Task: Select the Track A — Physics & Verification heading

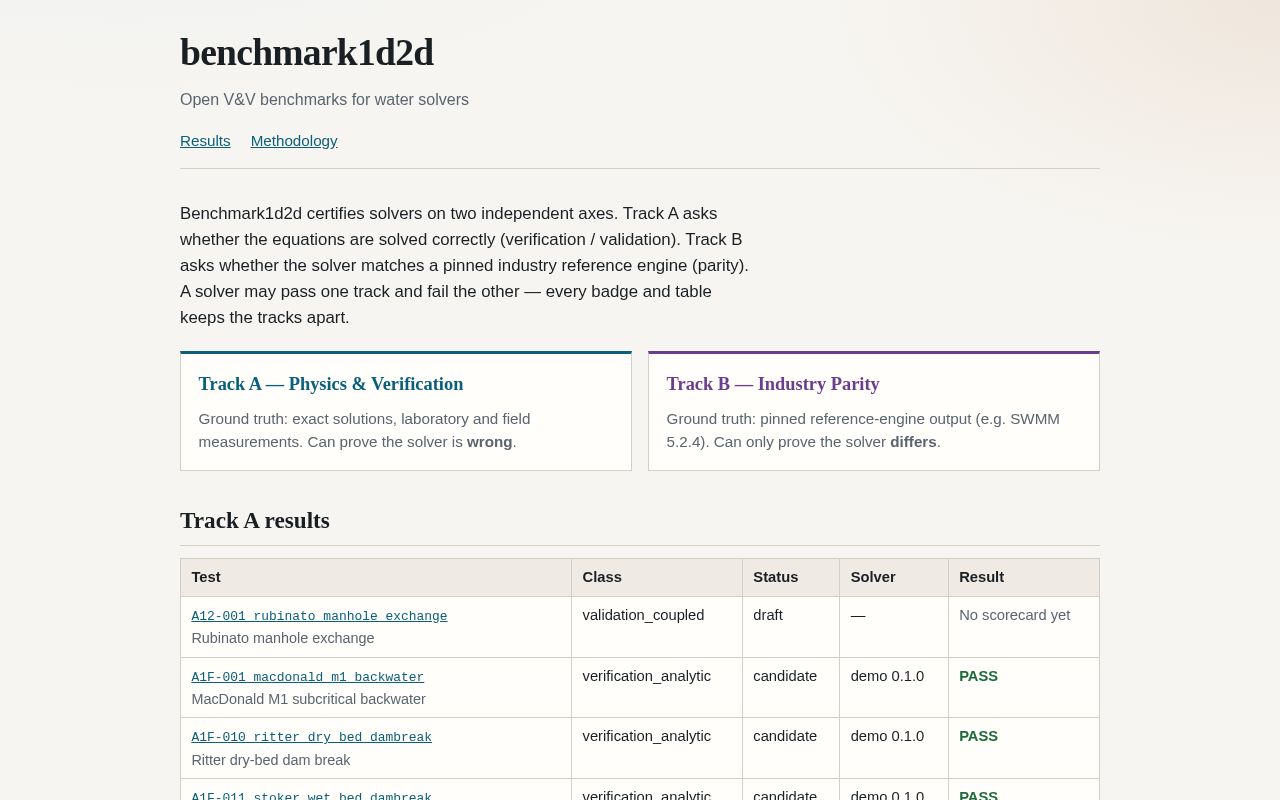Action: pyautogui.click(x=331, y=384)
